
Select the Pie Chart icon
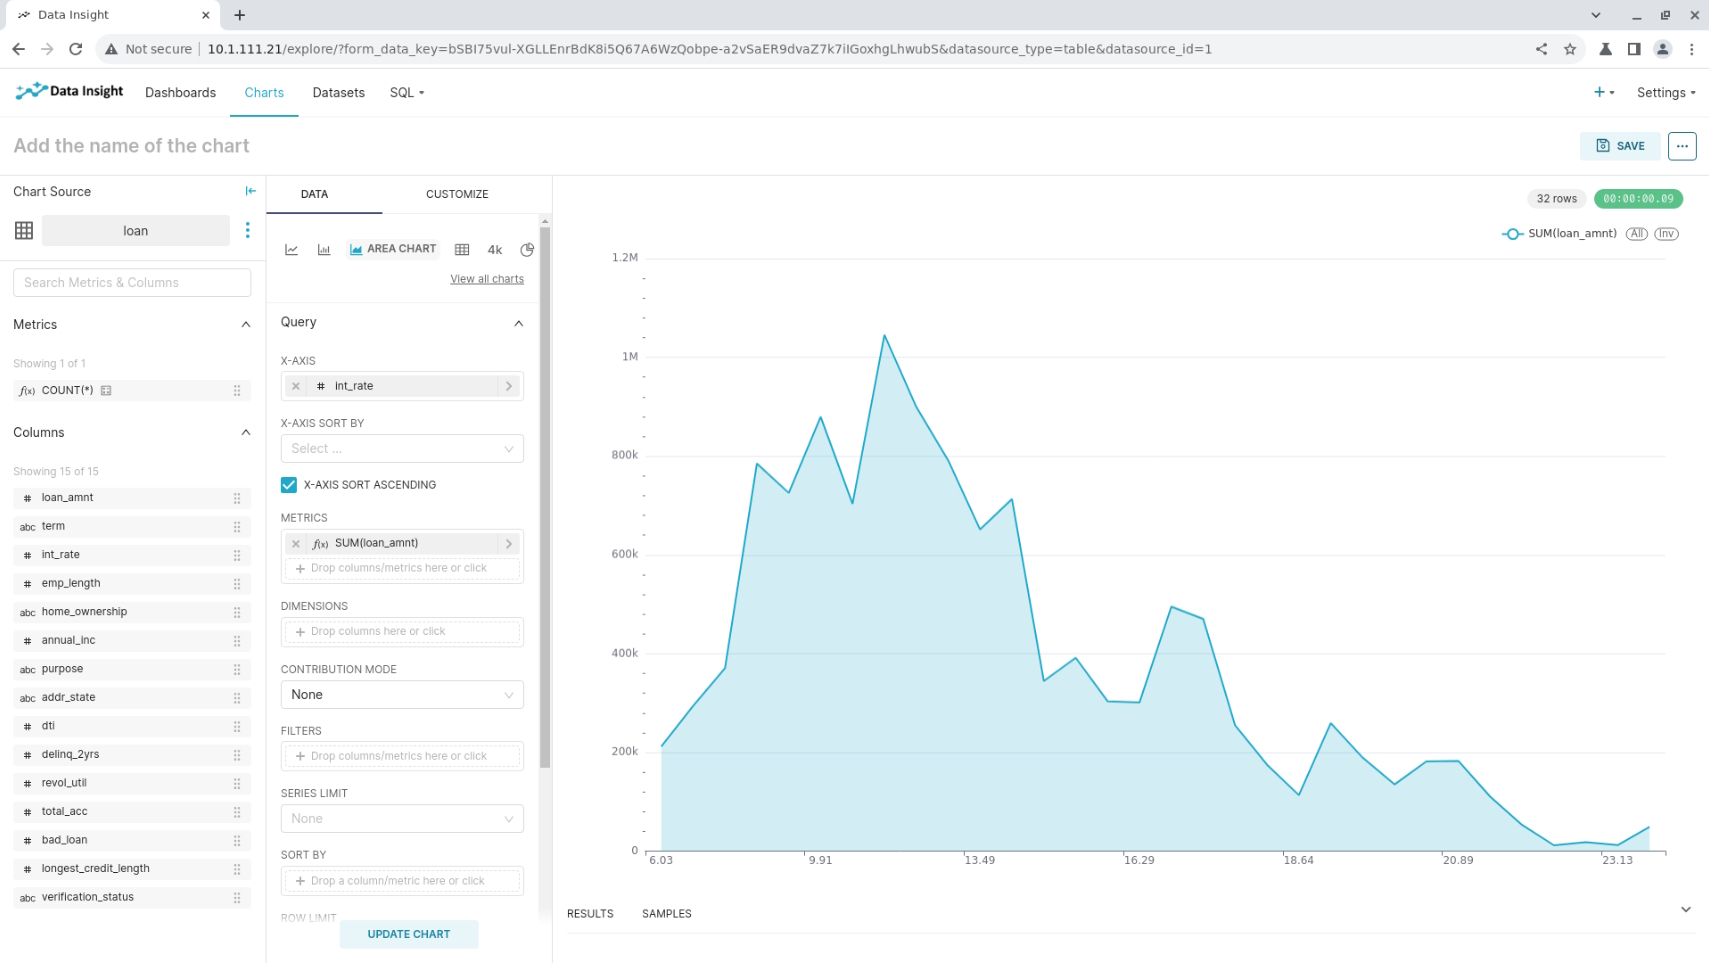pyautogui.click(x=527, y=249)
